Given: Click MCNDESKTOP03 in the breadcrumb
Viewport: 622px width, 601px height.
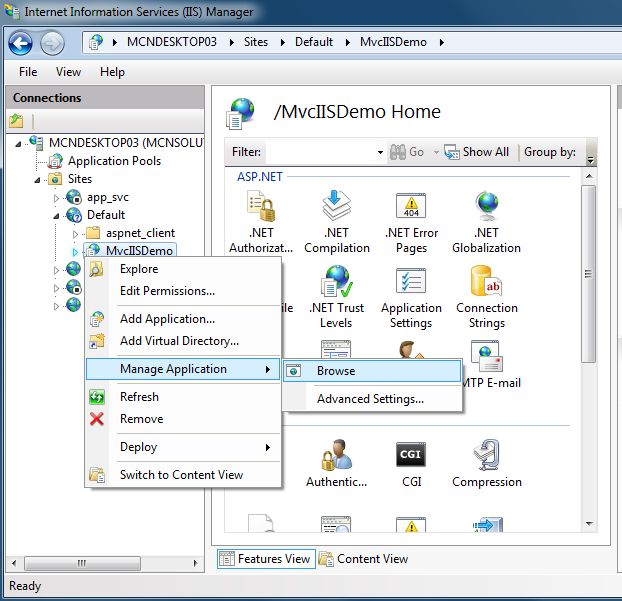Looking at the screenshot, I should [x=171, y=42].
